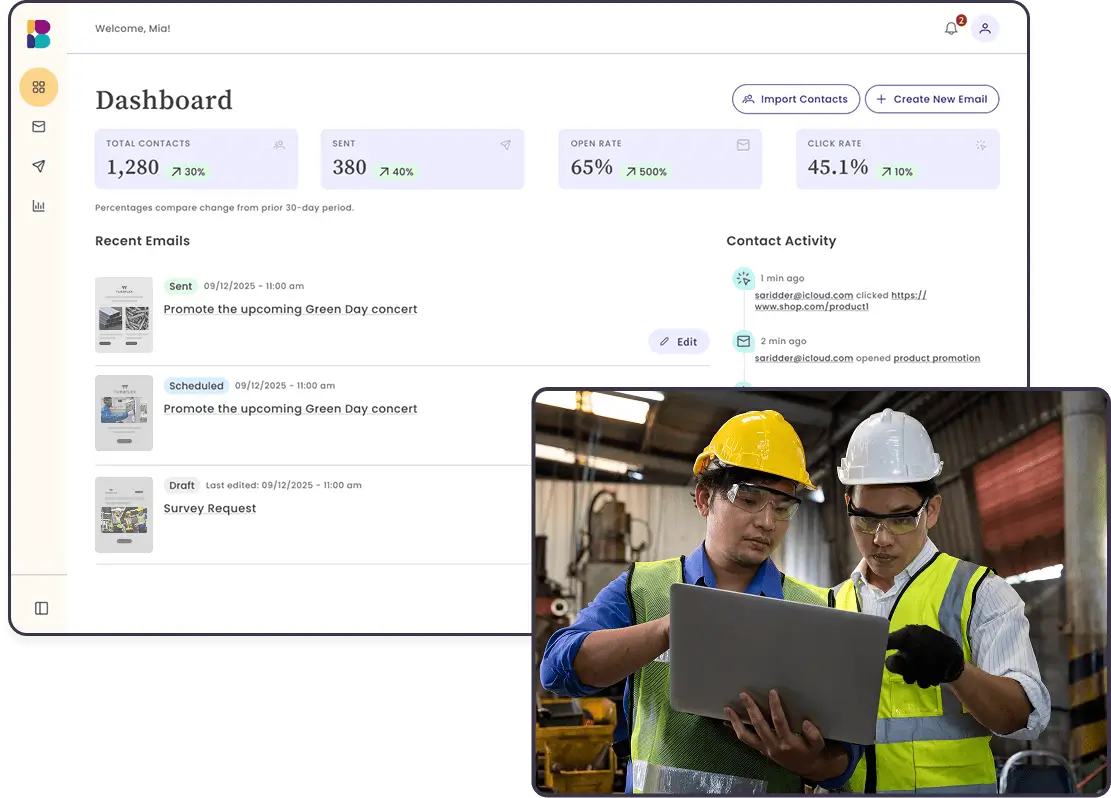Collapse the sidebar using the panel icon
1111x798 pixels.
39,607
